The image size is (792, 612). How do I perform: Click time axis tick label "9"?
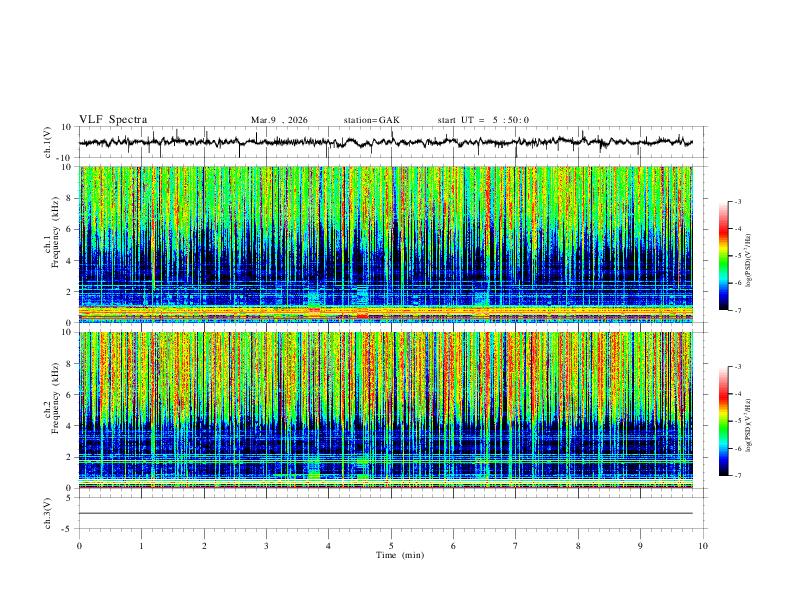pos(640,546)
